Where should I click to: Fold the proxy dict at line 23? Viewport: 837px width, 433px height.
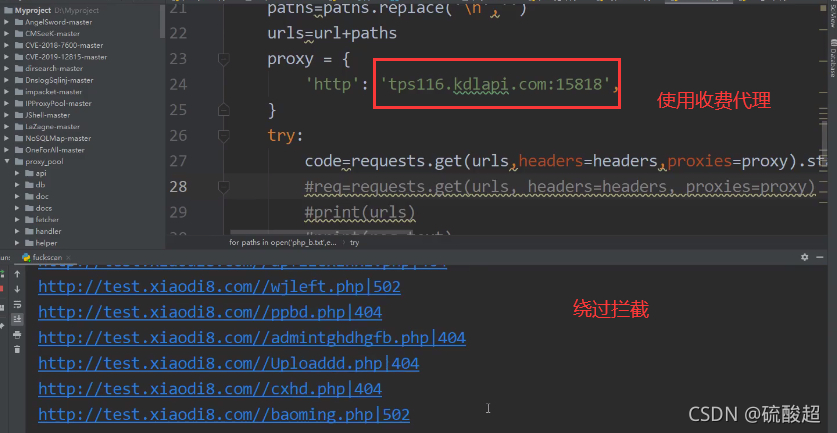(x=224, y=59)
